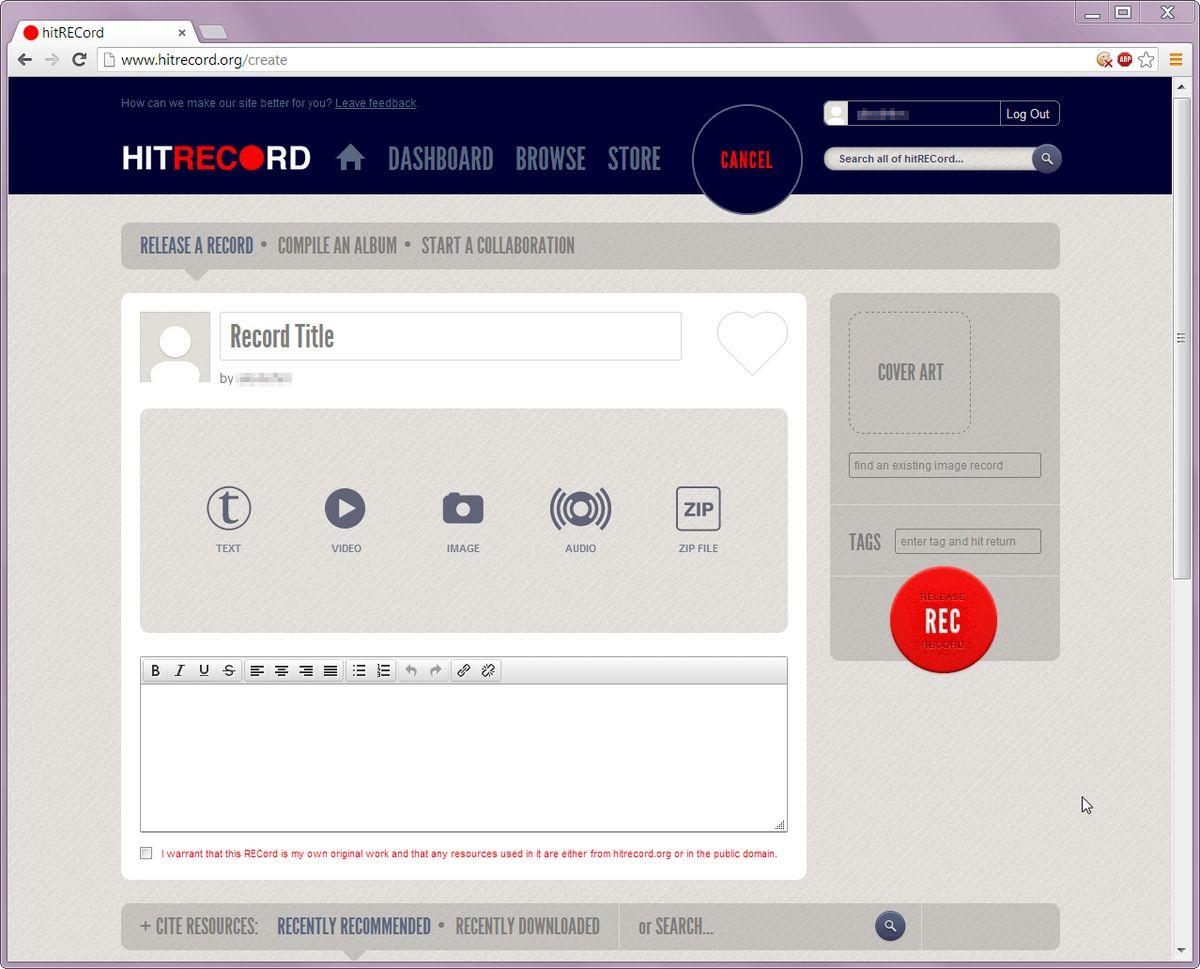Choose the Video record type icon

click(x=345, y=509)
